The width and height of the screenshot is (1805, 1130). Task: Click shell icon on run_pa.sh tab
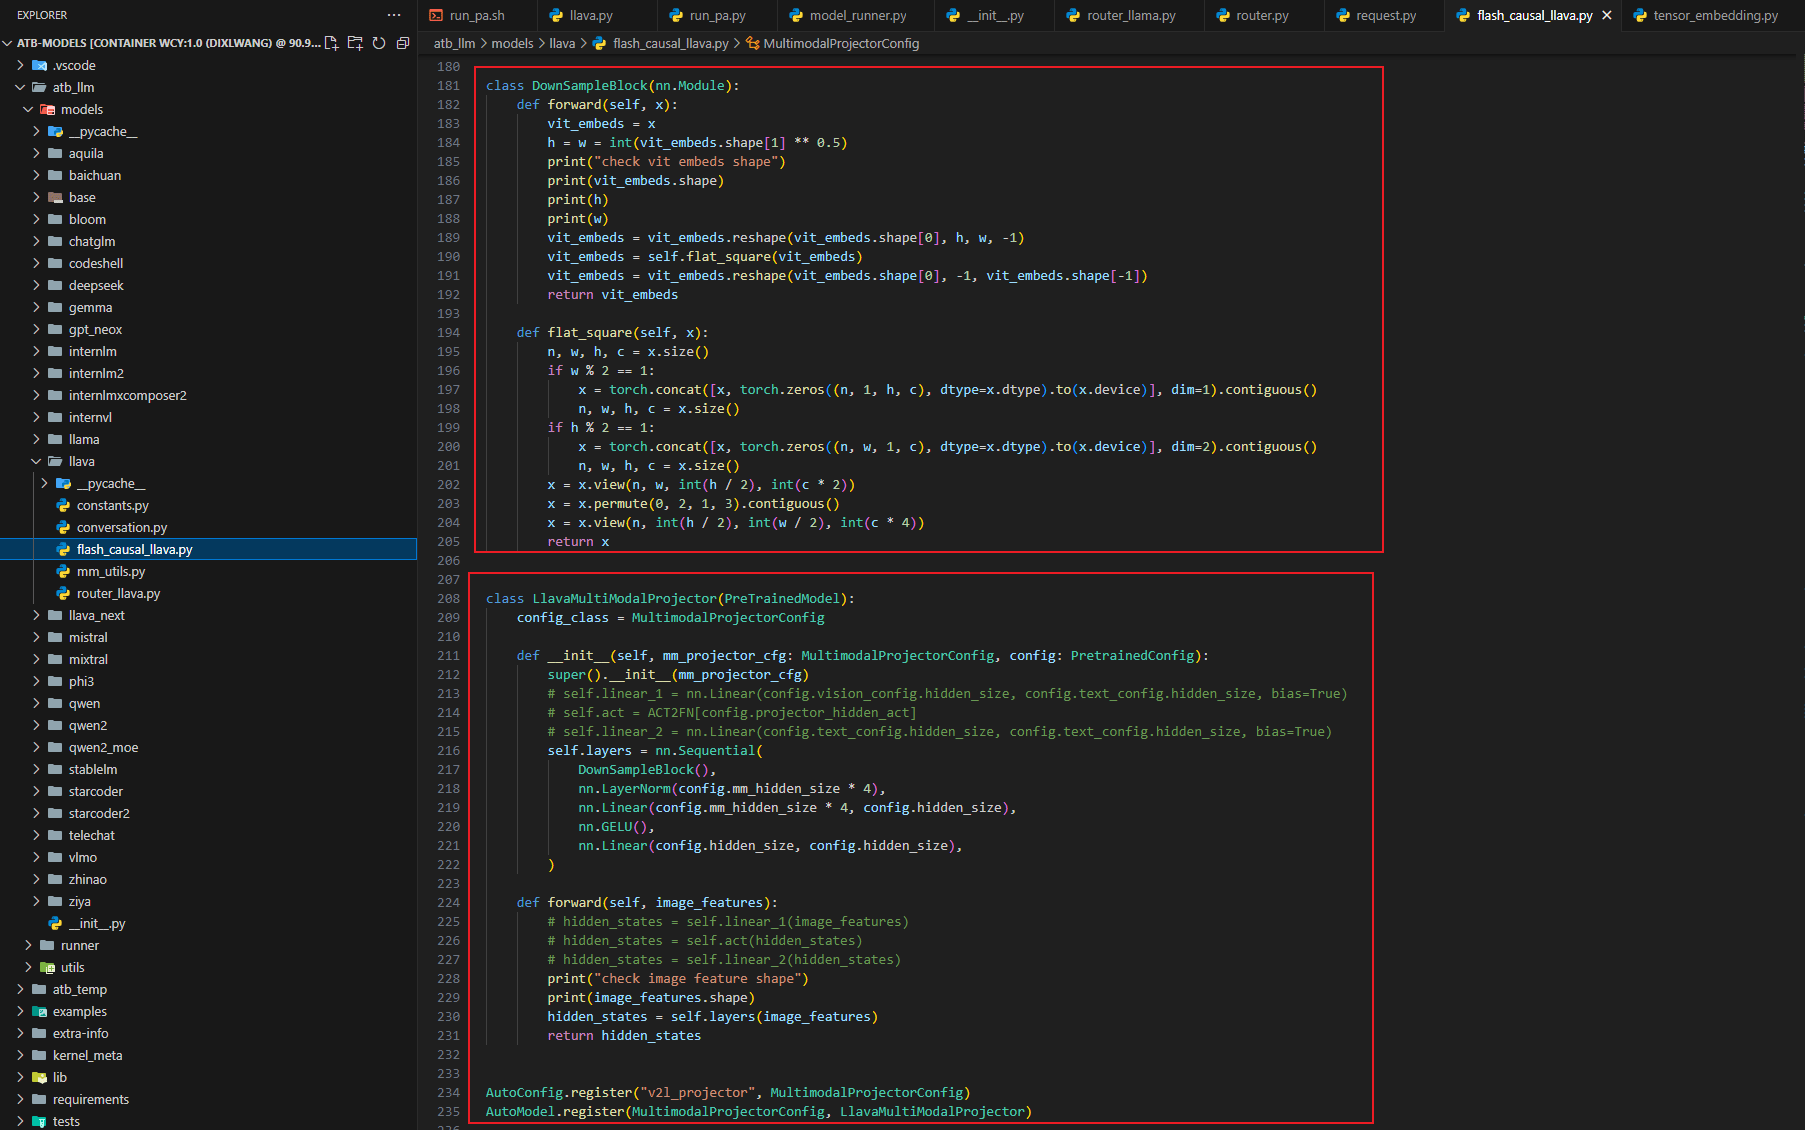(436, 15)
